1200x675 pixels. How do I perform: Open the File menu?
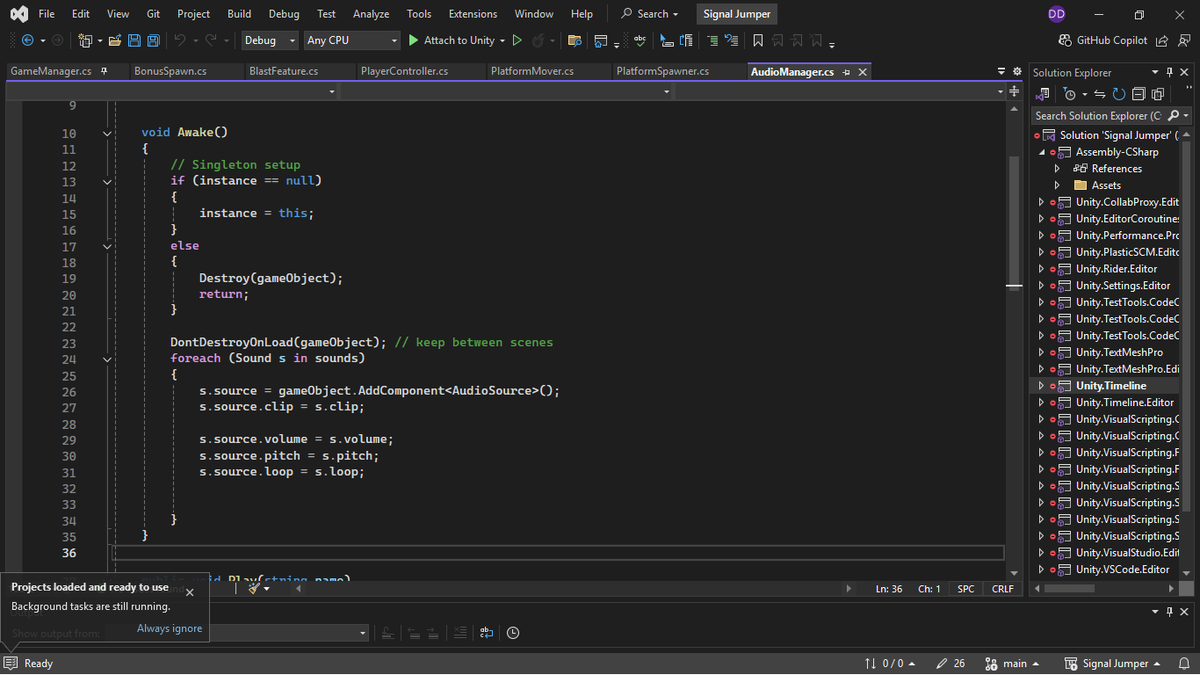coord(47,14)
